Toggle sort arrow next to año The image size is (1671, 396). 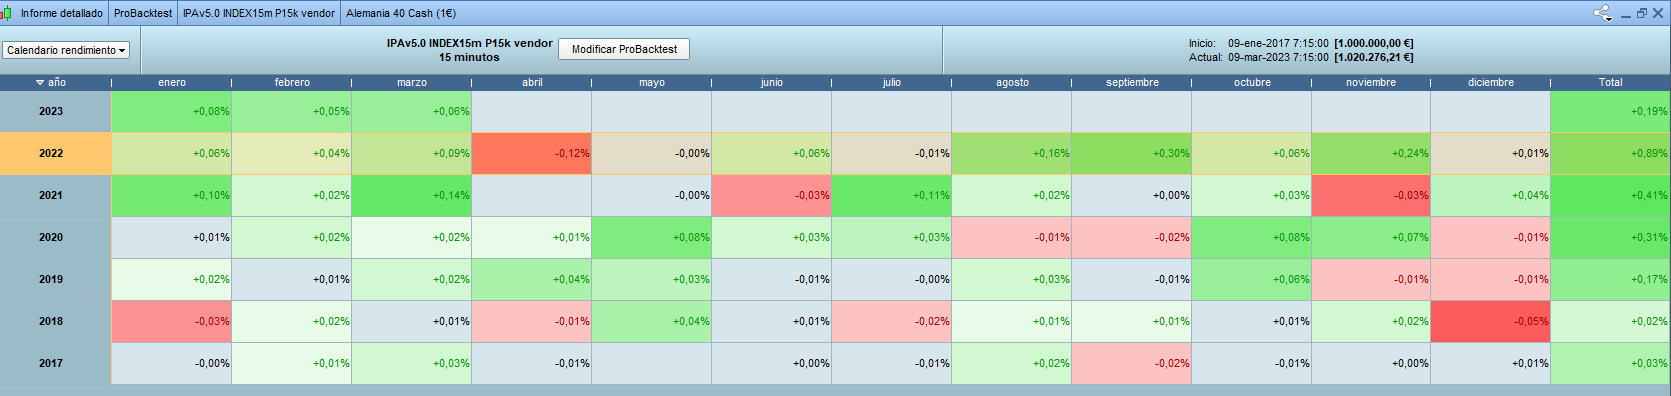40,82
